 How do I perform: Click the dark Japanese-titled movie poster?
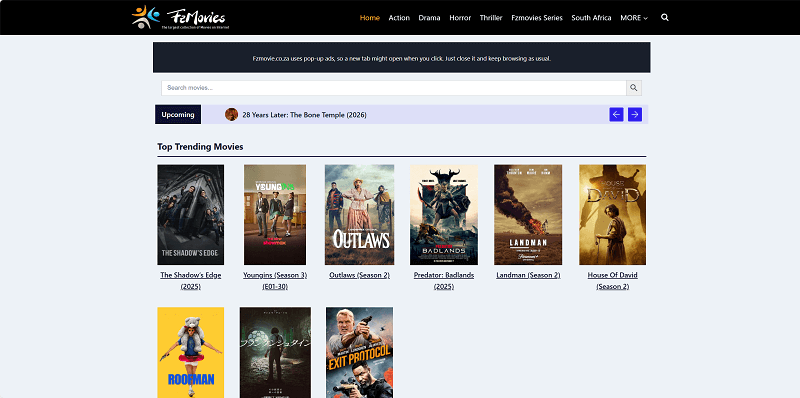275,353
